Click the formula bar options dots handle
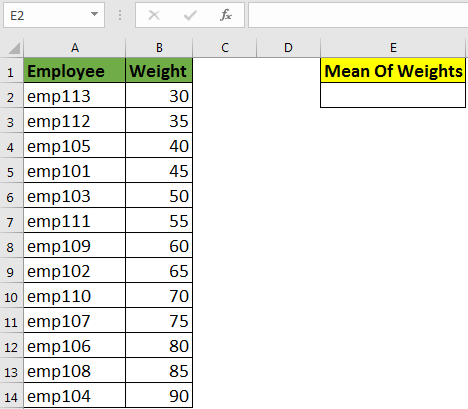The height and width of the screenshot is (409, 468). tap(120, 15)
